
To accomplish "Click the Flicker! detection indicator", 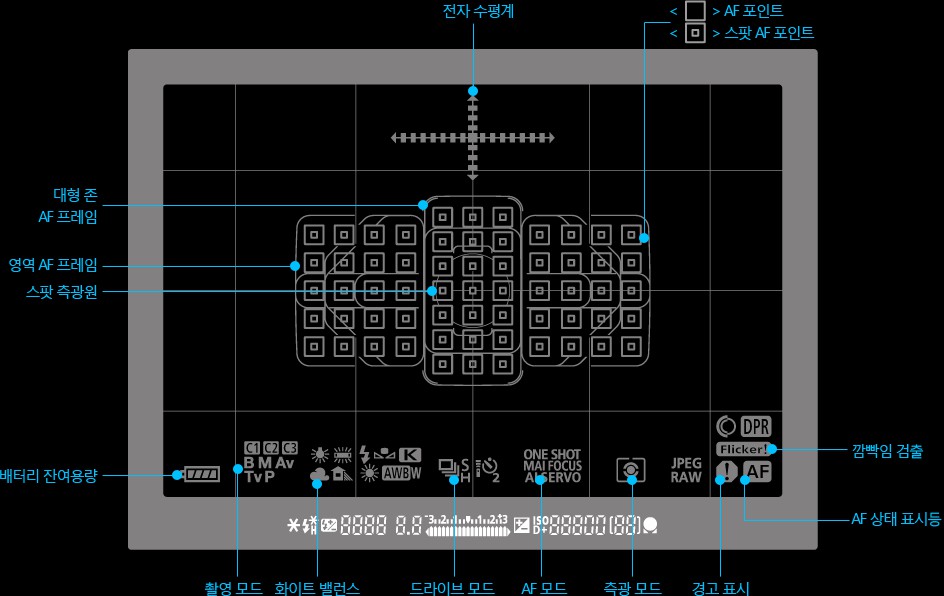I will 743,449.
